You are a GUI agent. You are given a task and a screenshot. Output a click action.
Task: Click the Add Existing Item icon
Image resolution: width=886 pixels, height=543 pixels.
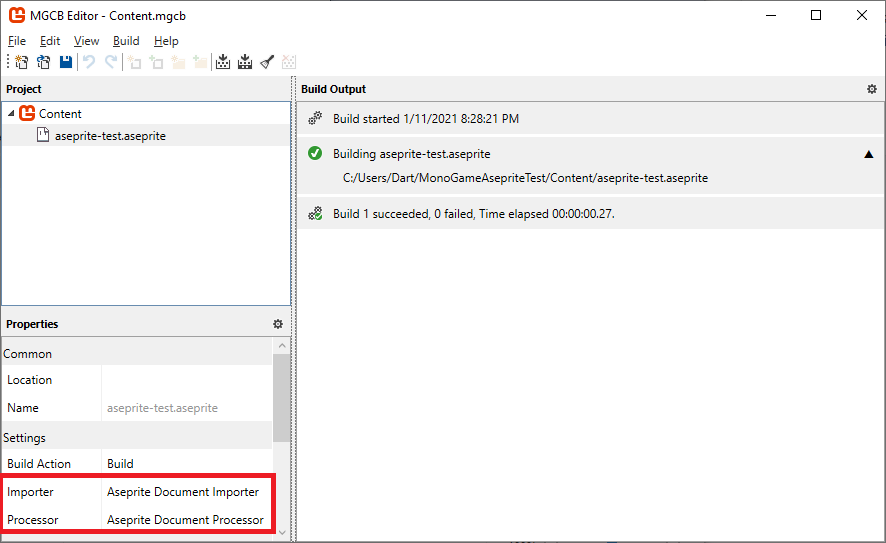tap(156, 62)
